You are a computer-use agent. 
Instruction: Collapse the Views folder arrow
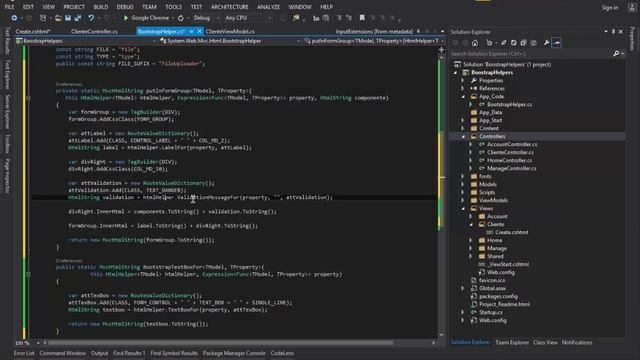coord(463,209)
